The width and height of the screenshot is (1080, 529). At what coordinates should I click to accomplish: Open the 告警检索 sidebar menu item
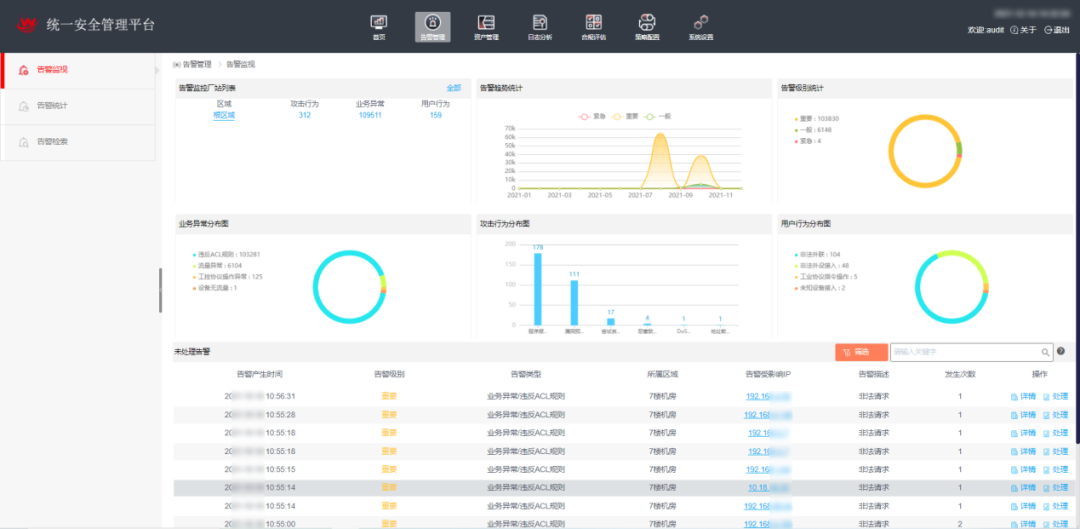pyautogui.click(x=78, y=142)
